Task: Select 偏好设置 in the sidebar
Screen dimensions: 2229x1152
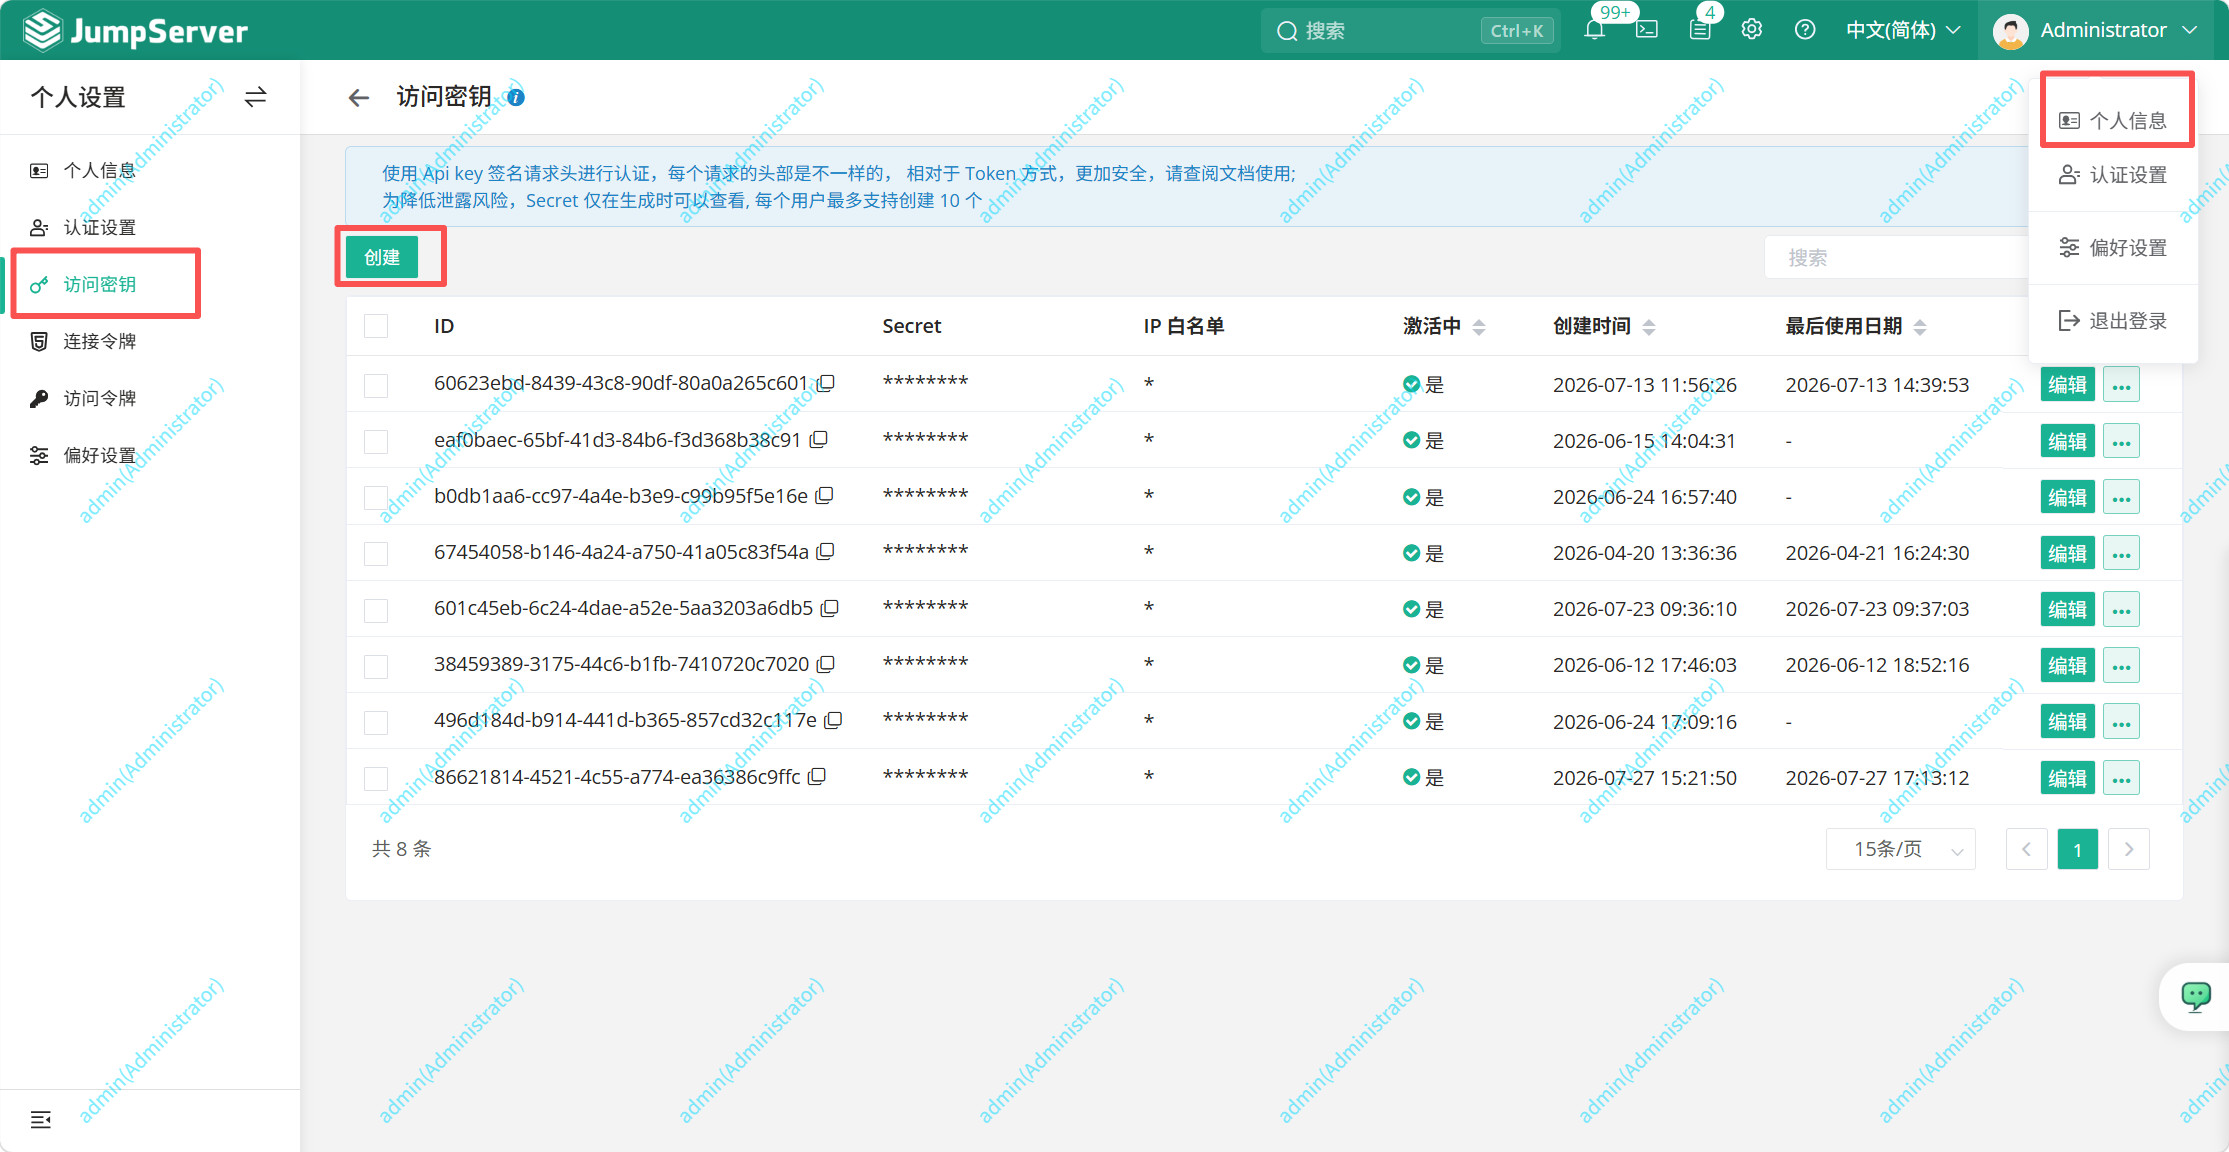Action: click(x=150, y=455)
